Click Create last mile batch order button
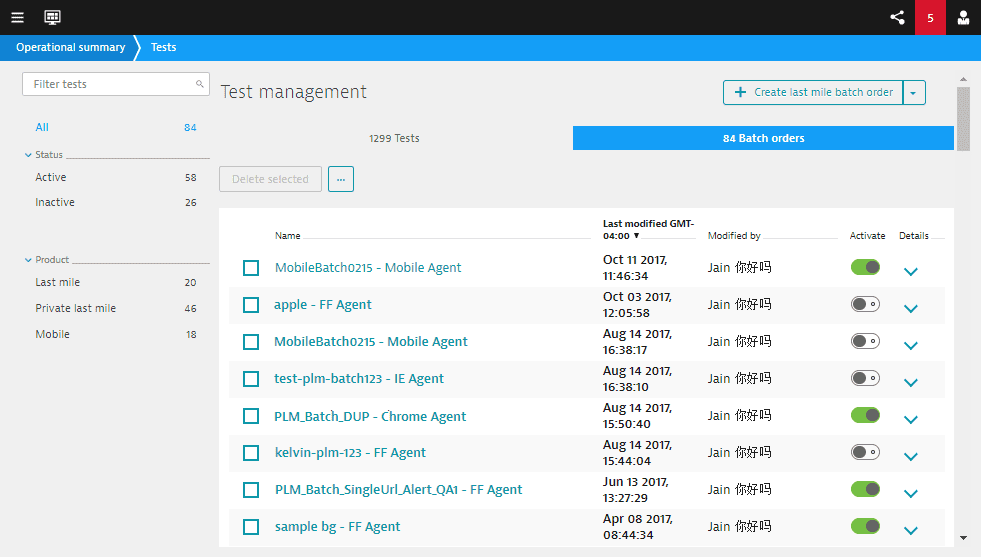 point(813,93)
